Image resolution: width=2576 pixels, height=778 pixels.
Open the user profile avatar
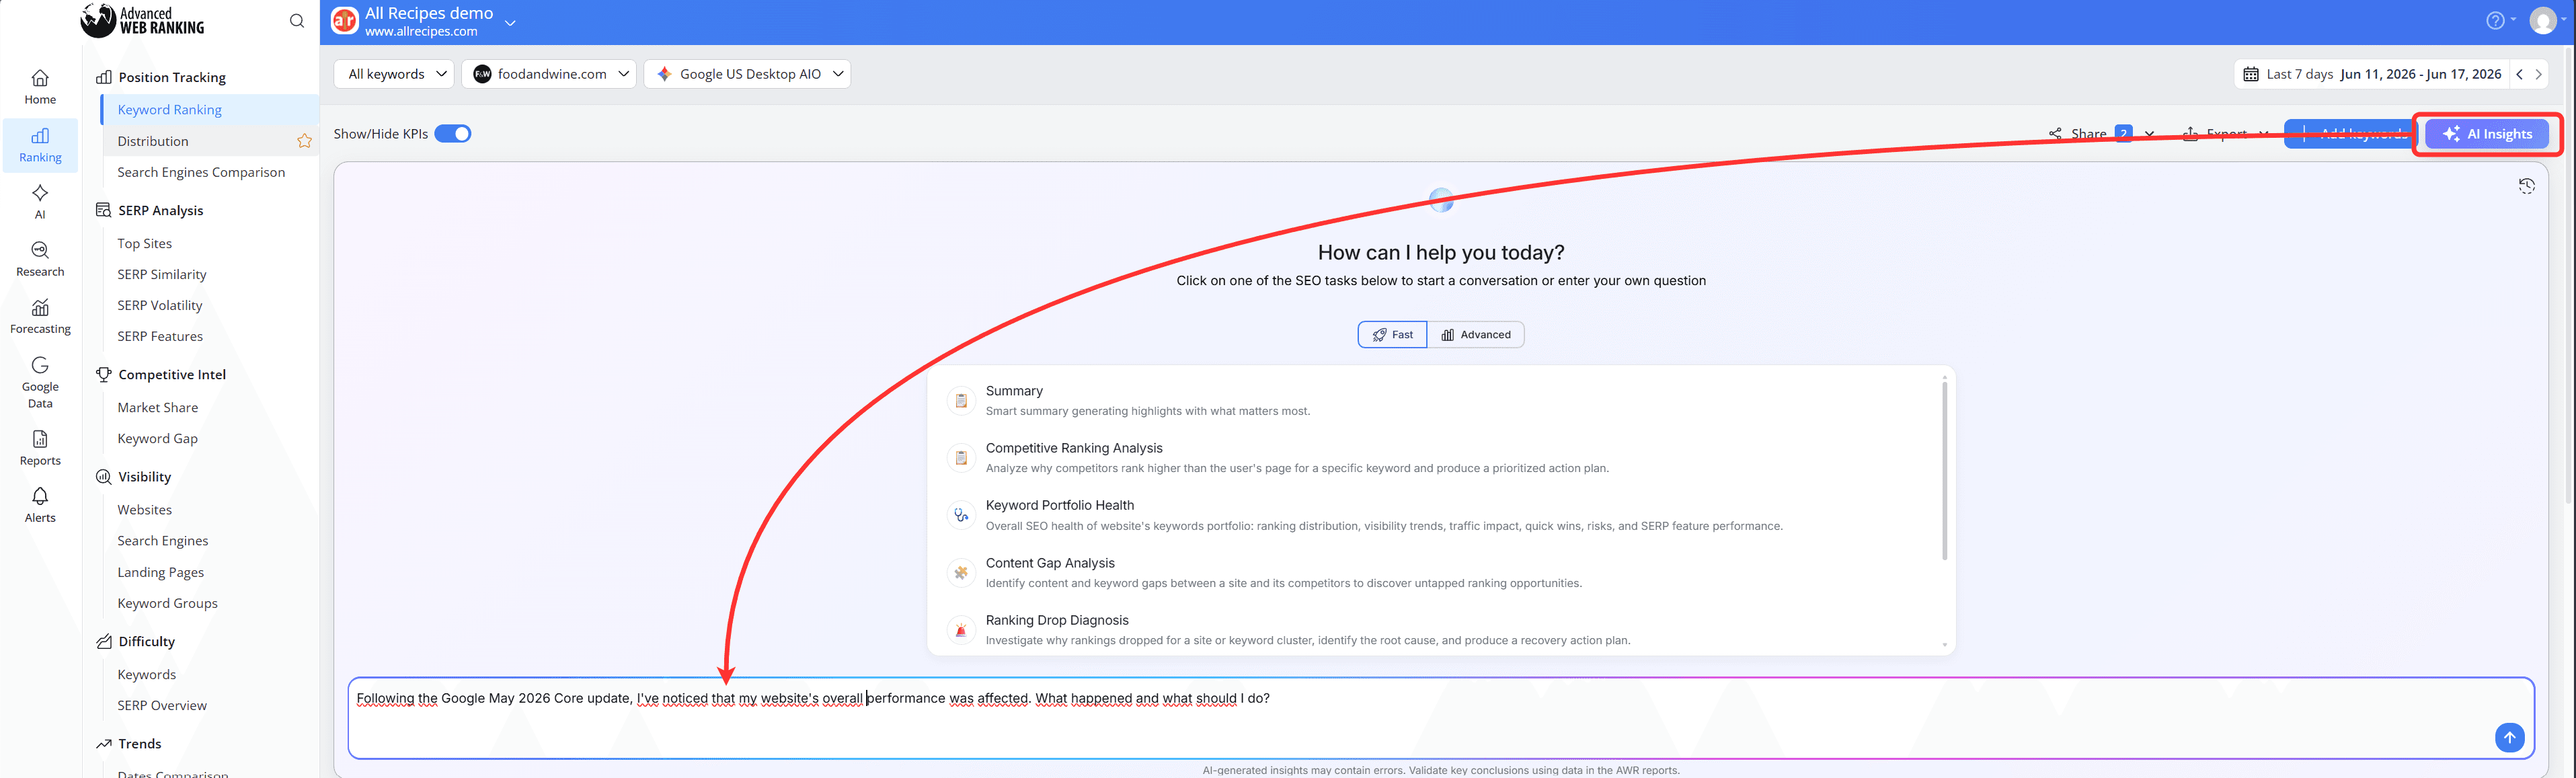pyautogui.click(x=2543, y=21)
